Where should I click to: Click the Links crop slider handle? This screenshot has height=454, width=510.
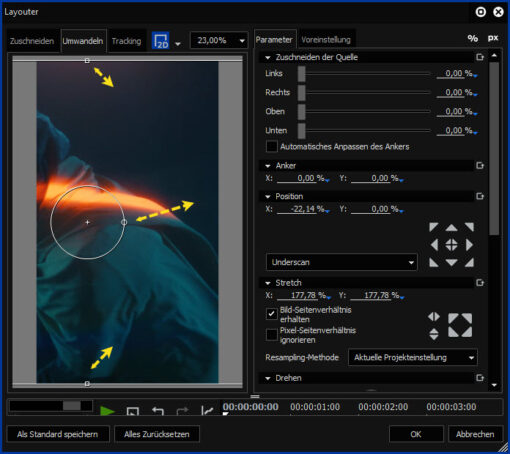[x=301, y=73]
